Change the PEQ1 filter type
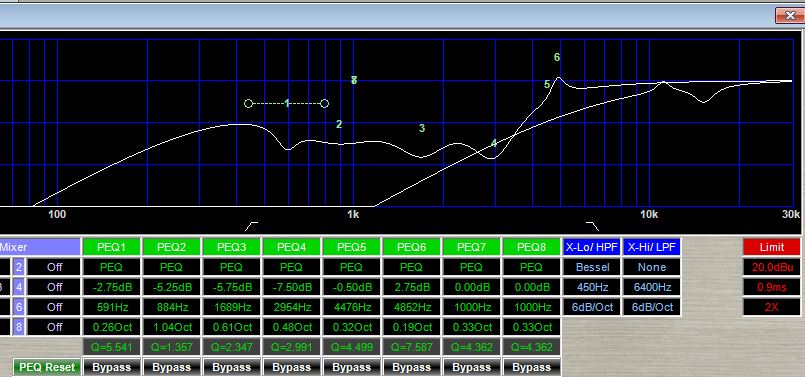This screenshot has width=805, height=377. tap(111, 267)
